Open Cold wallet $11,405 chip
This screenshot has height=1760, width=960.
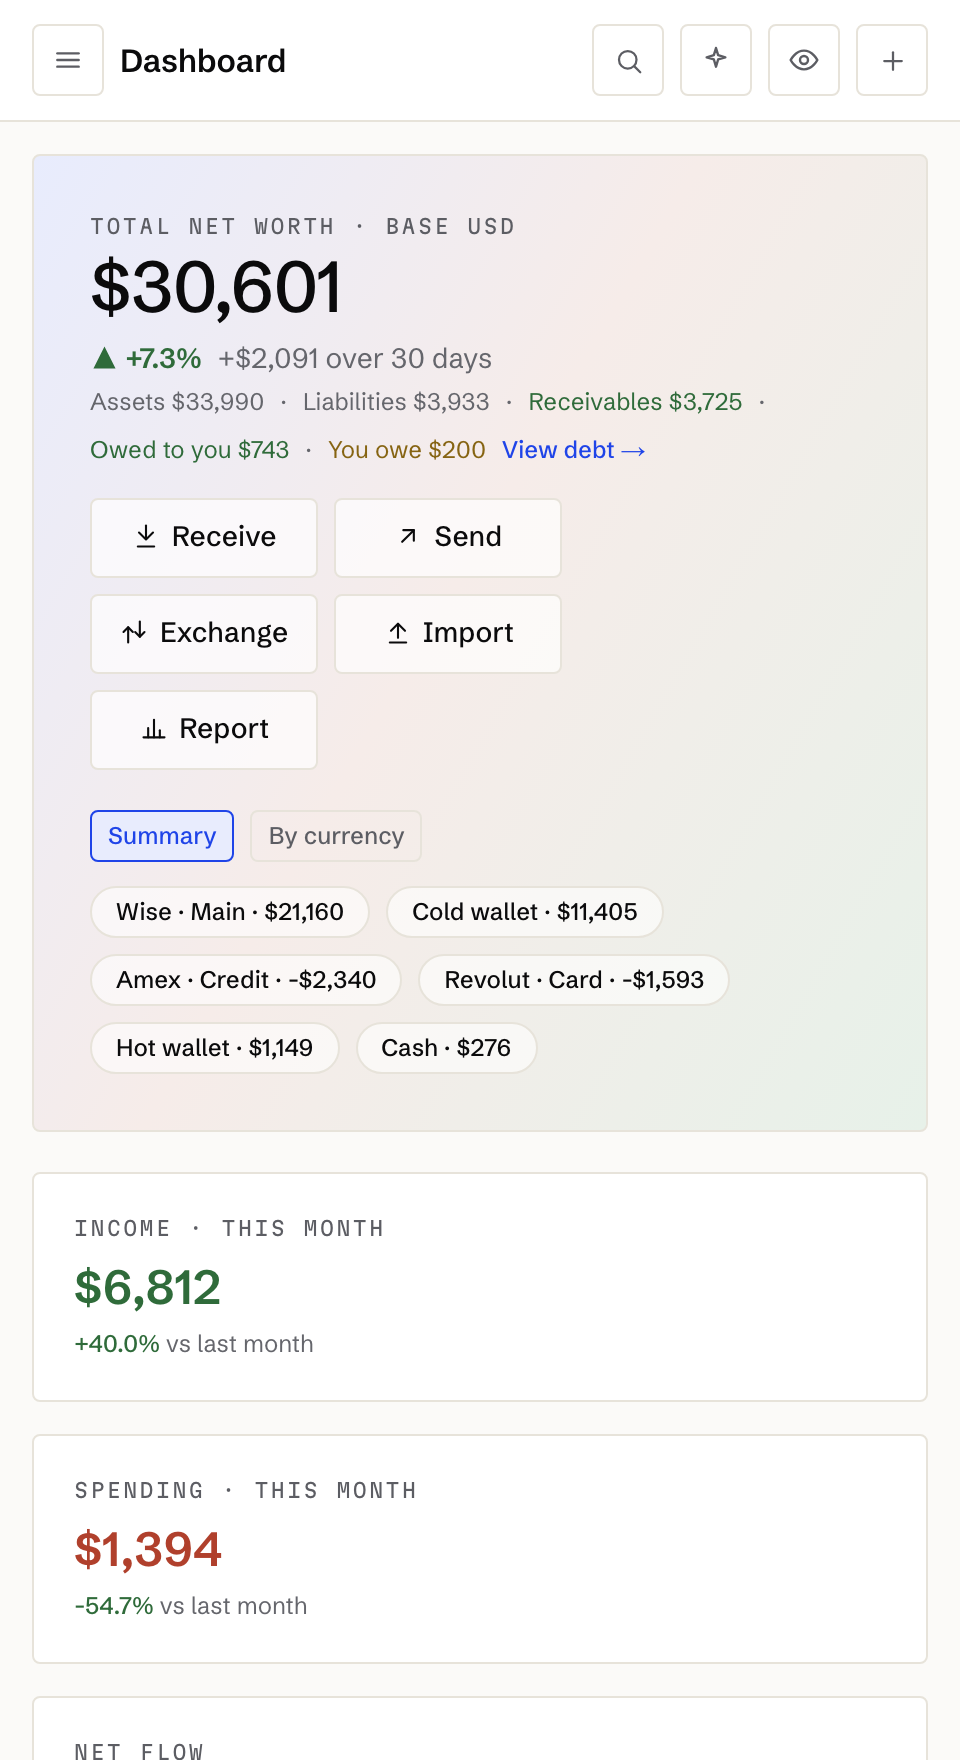pyautogui.click(x=525, y=912)
